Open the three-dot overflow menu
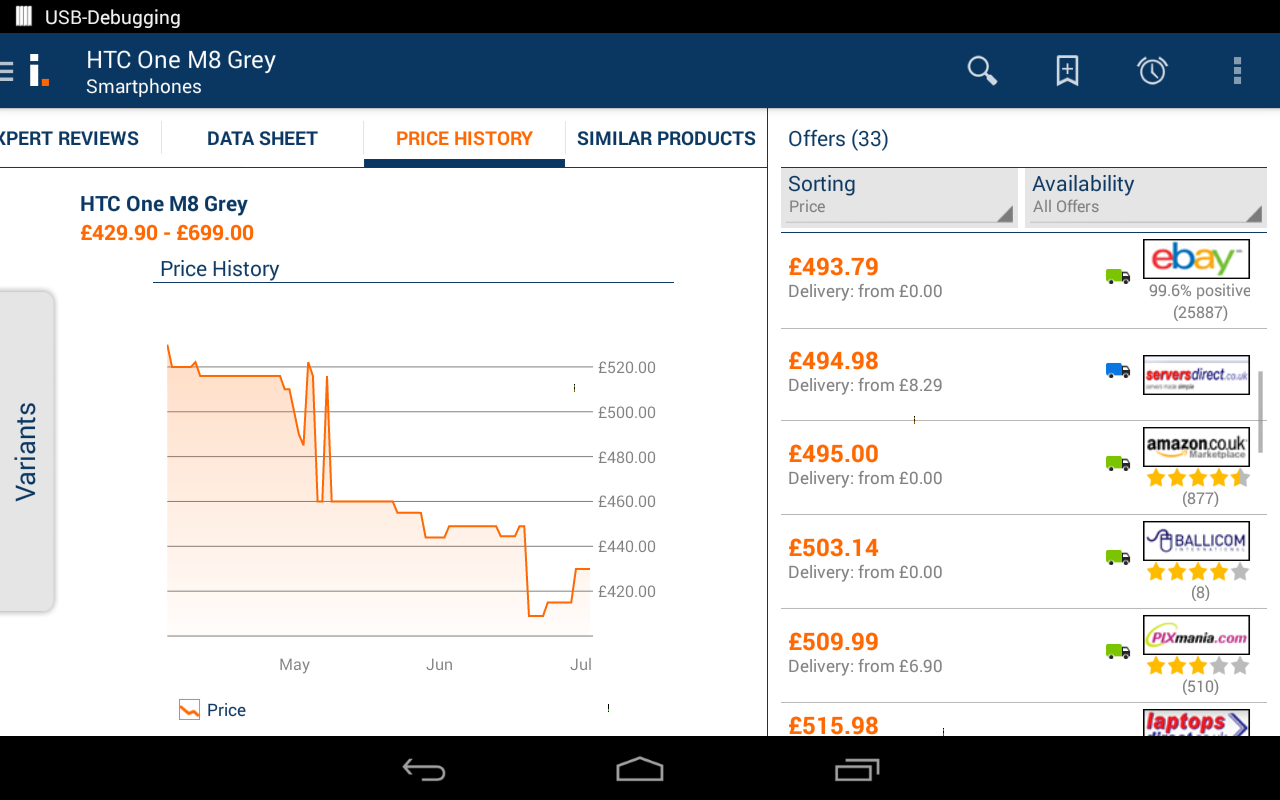The width and height of the screenshot is (1280, 800). [1237, 70]
